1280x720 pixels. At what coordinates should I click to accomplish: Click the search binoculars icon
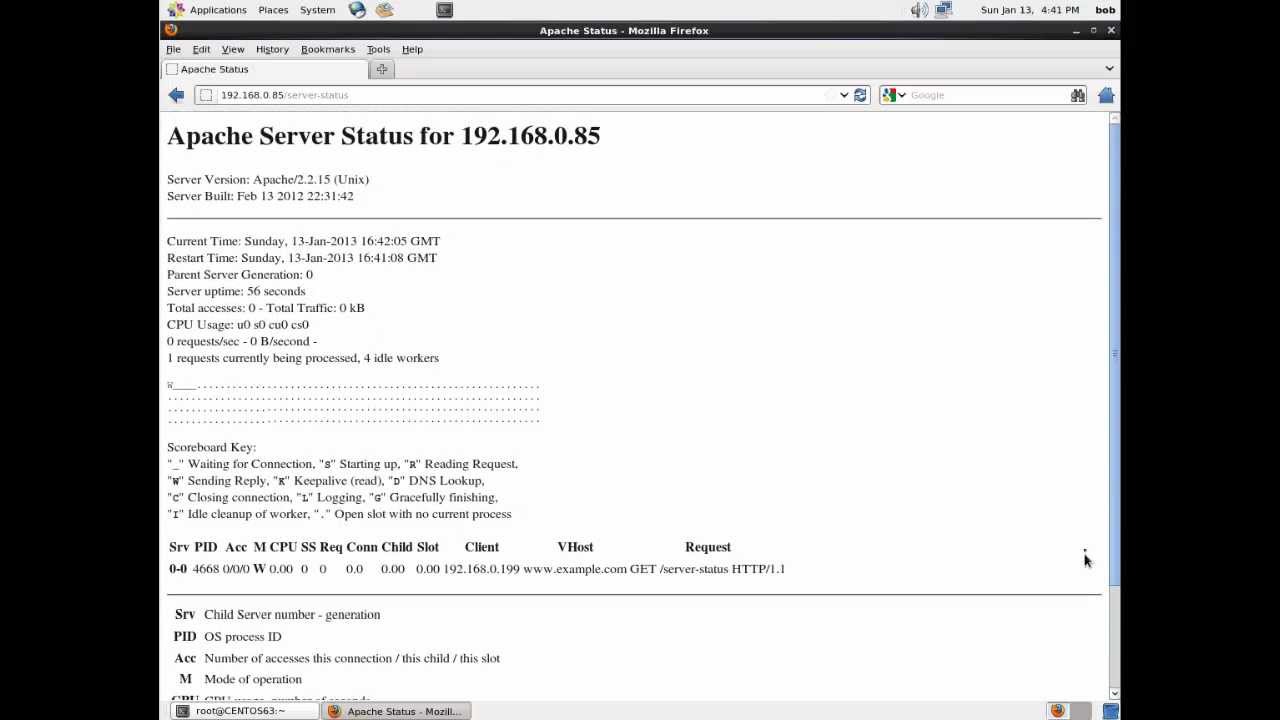point(1077,95)
